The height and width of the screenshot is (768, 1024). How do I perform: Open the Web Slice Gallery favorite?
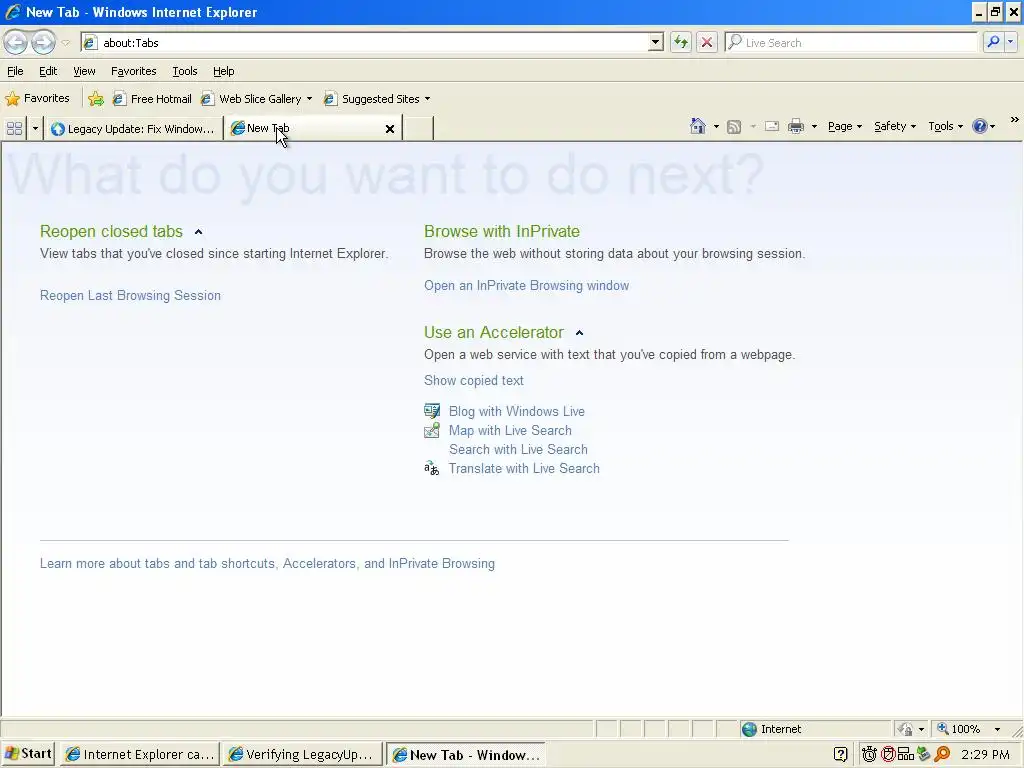(x=257, y=99)
